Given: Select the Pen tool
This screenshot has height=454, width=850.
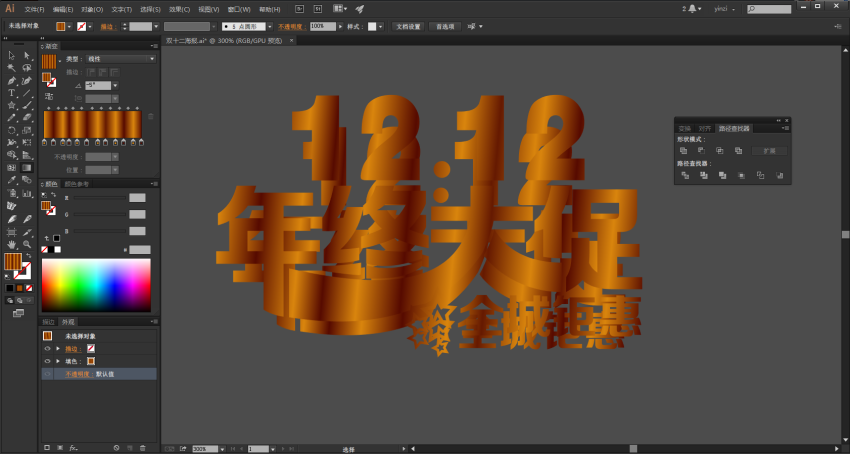Looking at the screenshot, I should 11,81.
